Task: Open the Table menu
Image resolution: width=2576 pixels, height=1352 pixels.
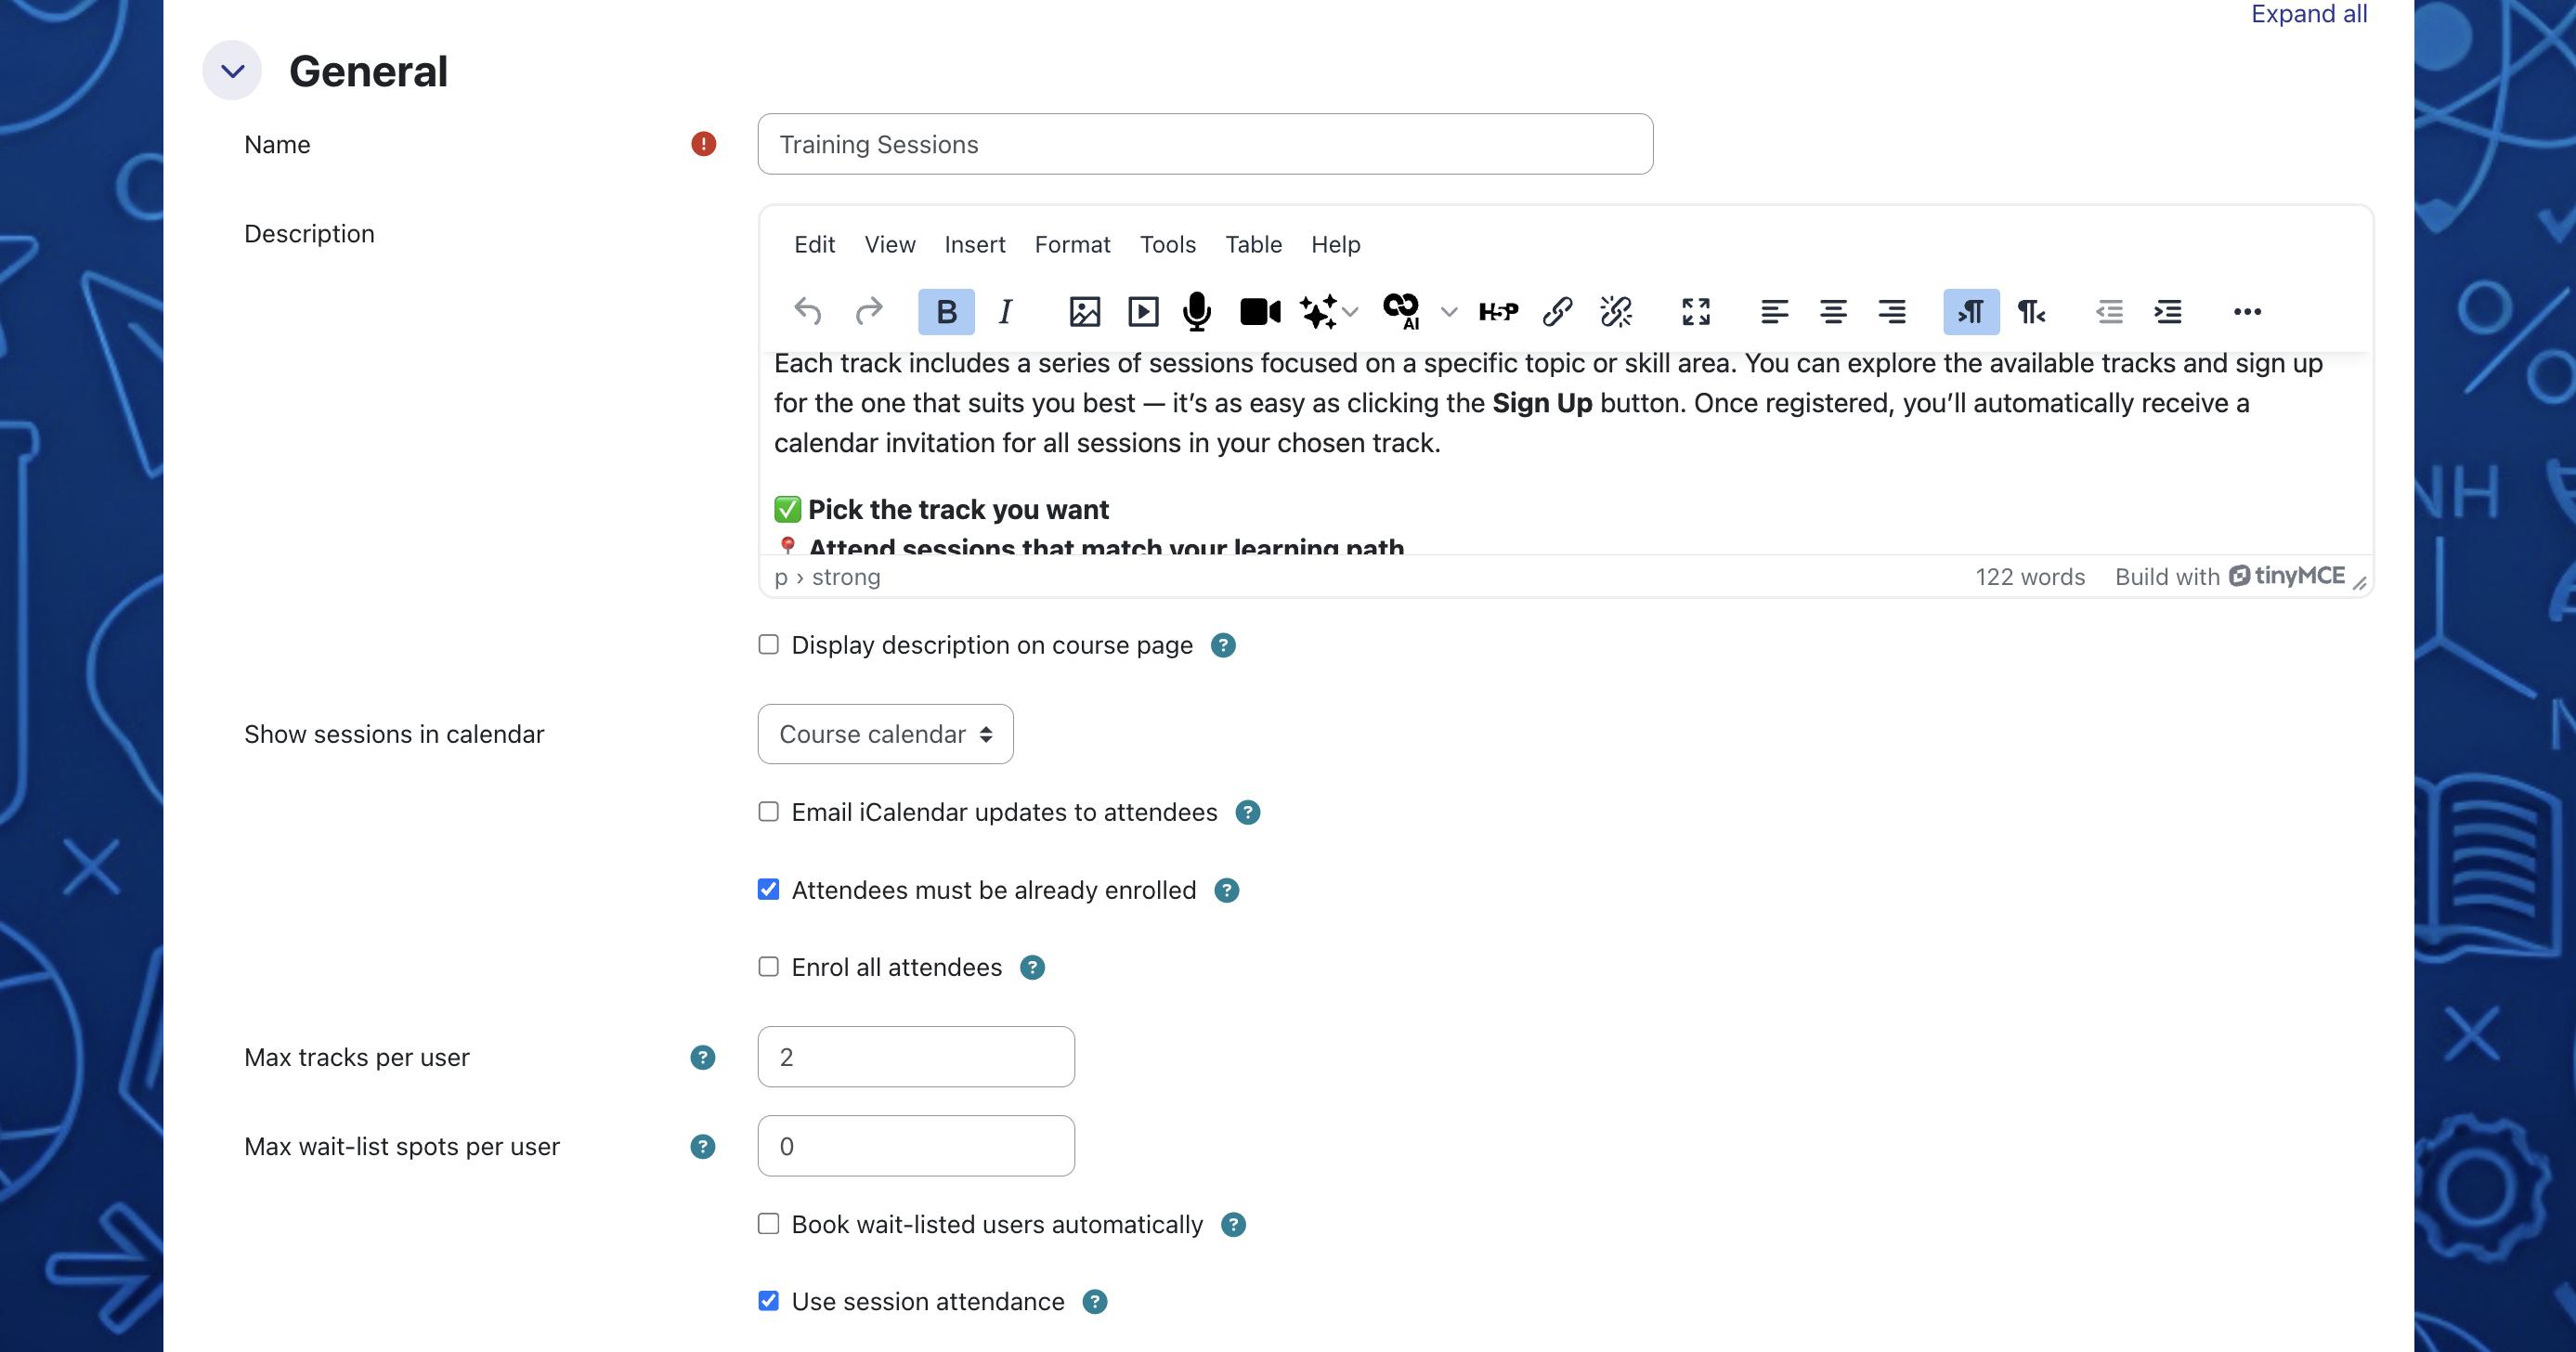Action: click(x=1253, y=245)
